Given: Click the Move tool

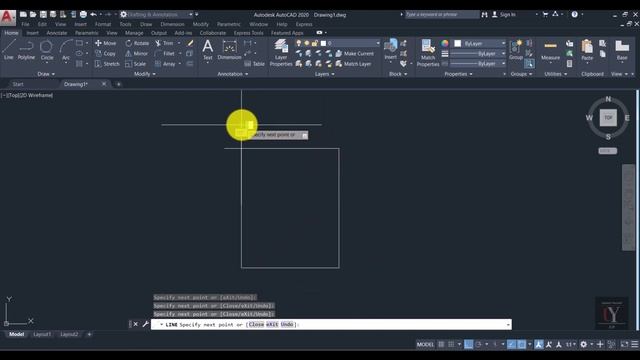Looking at the screenshot, I should click(x=106, y=43).
